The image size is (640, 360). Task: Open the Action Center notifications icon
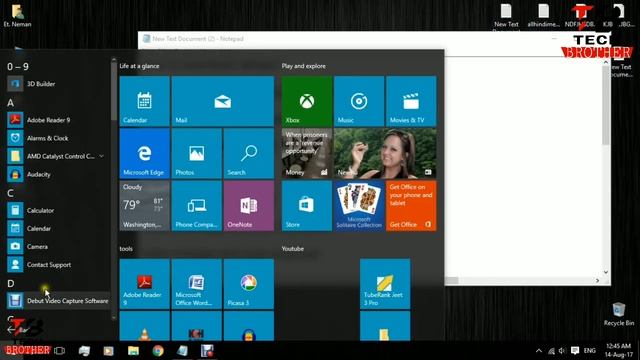coord(575,351)
